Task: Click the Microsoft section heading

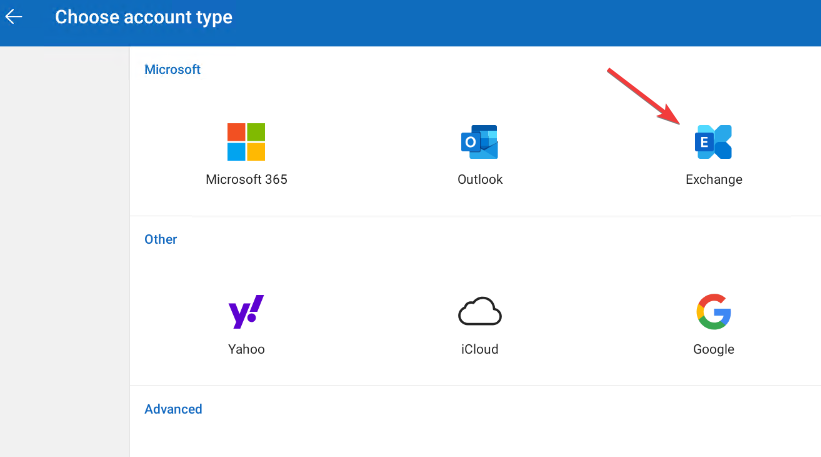Action: tap(172, 70)
